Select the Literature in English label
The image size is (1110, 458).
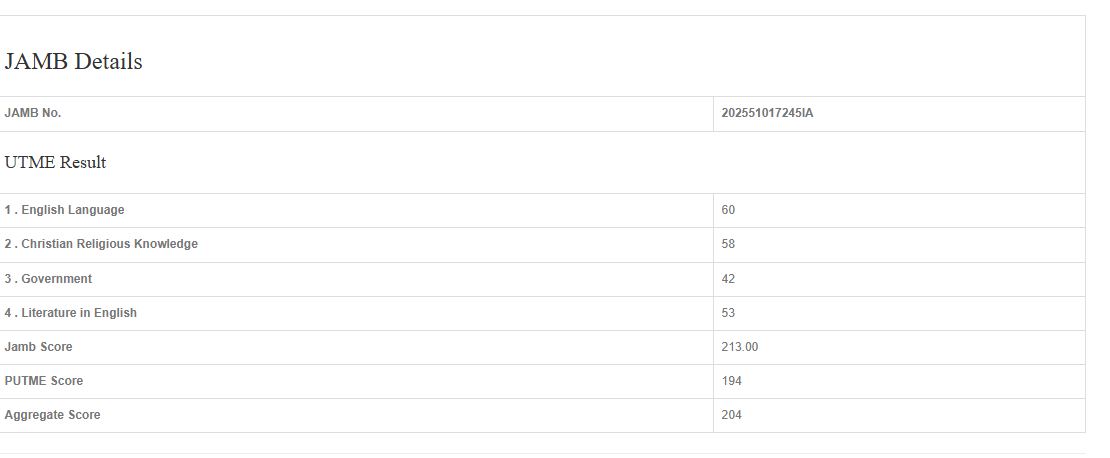70,313
